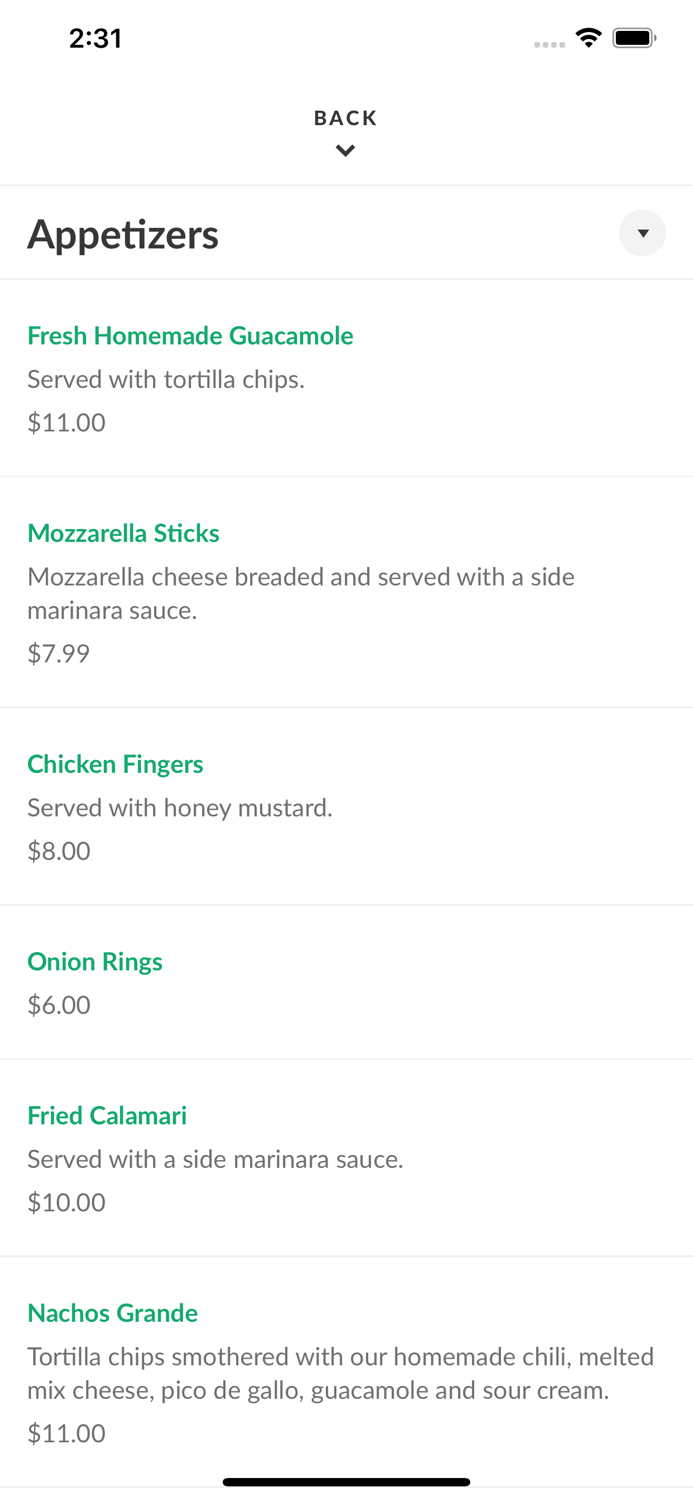Select Fresh Homemade Guacamole
Screen dimensions: 693x1500
tap(190, 336)
